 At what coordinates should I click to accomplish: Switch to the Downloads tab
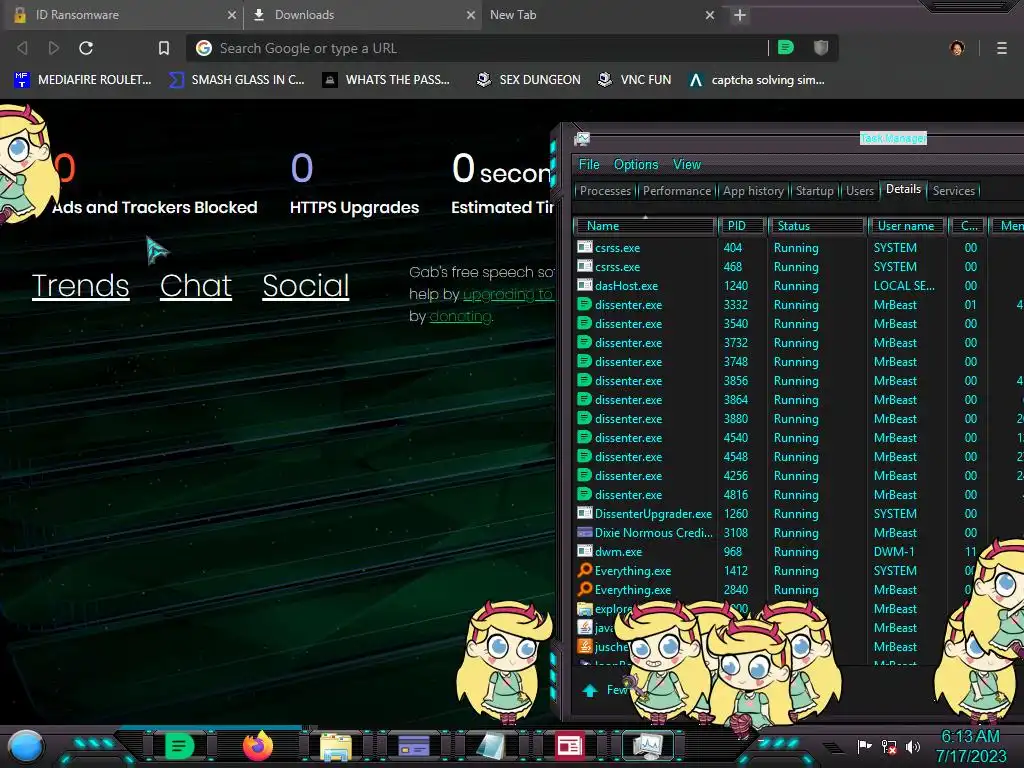point(362,15)
